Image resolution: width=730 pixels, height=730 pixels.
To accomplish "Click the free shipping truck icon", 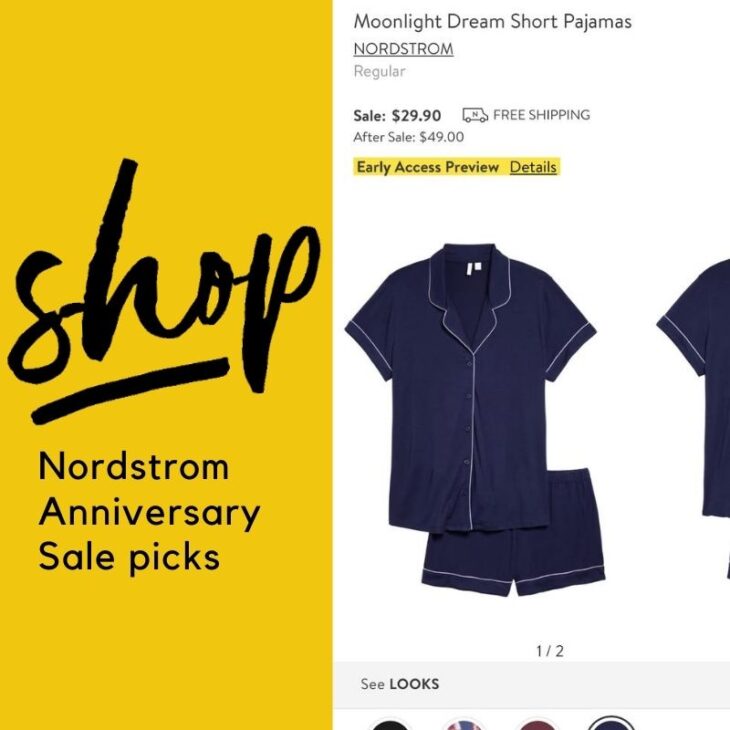I will (475, 115).
